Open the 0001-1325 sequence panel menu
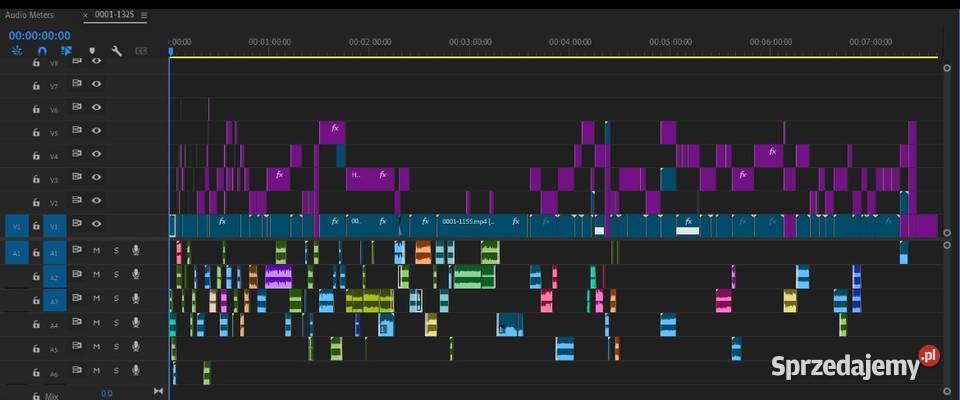 tap(144, 16)
